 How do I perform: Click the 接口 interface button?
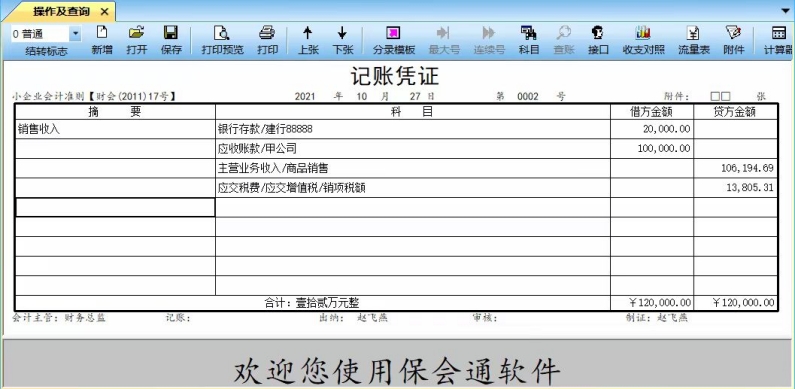(598, 40)
